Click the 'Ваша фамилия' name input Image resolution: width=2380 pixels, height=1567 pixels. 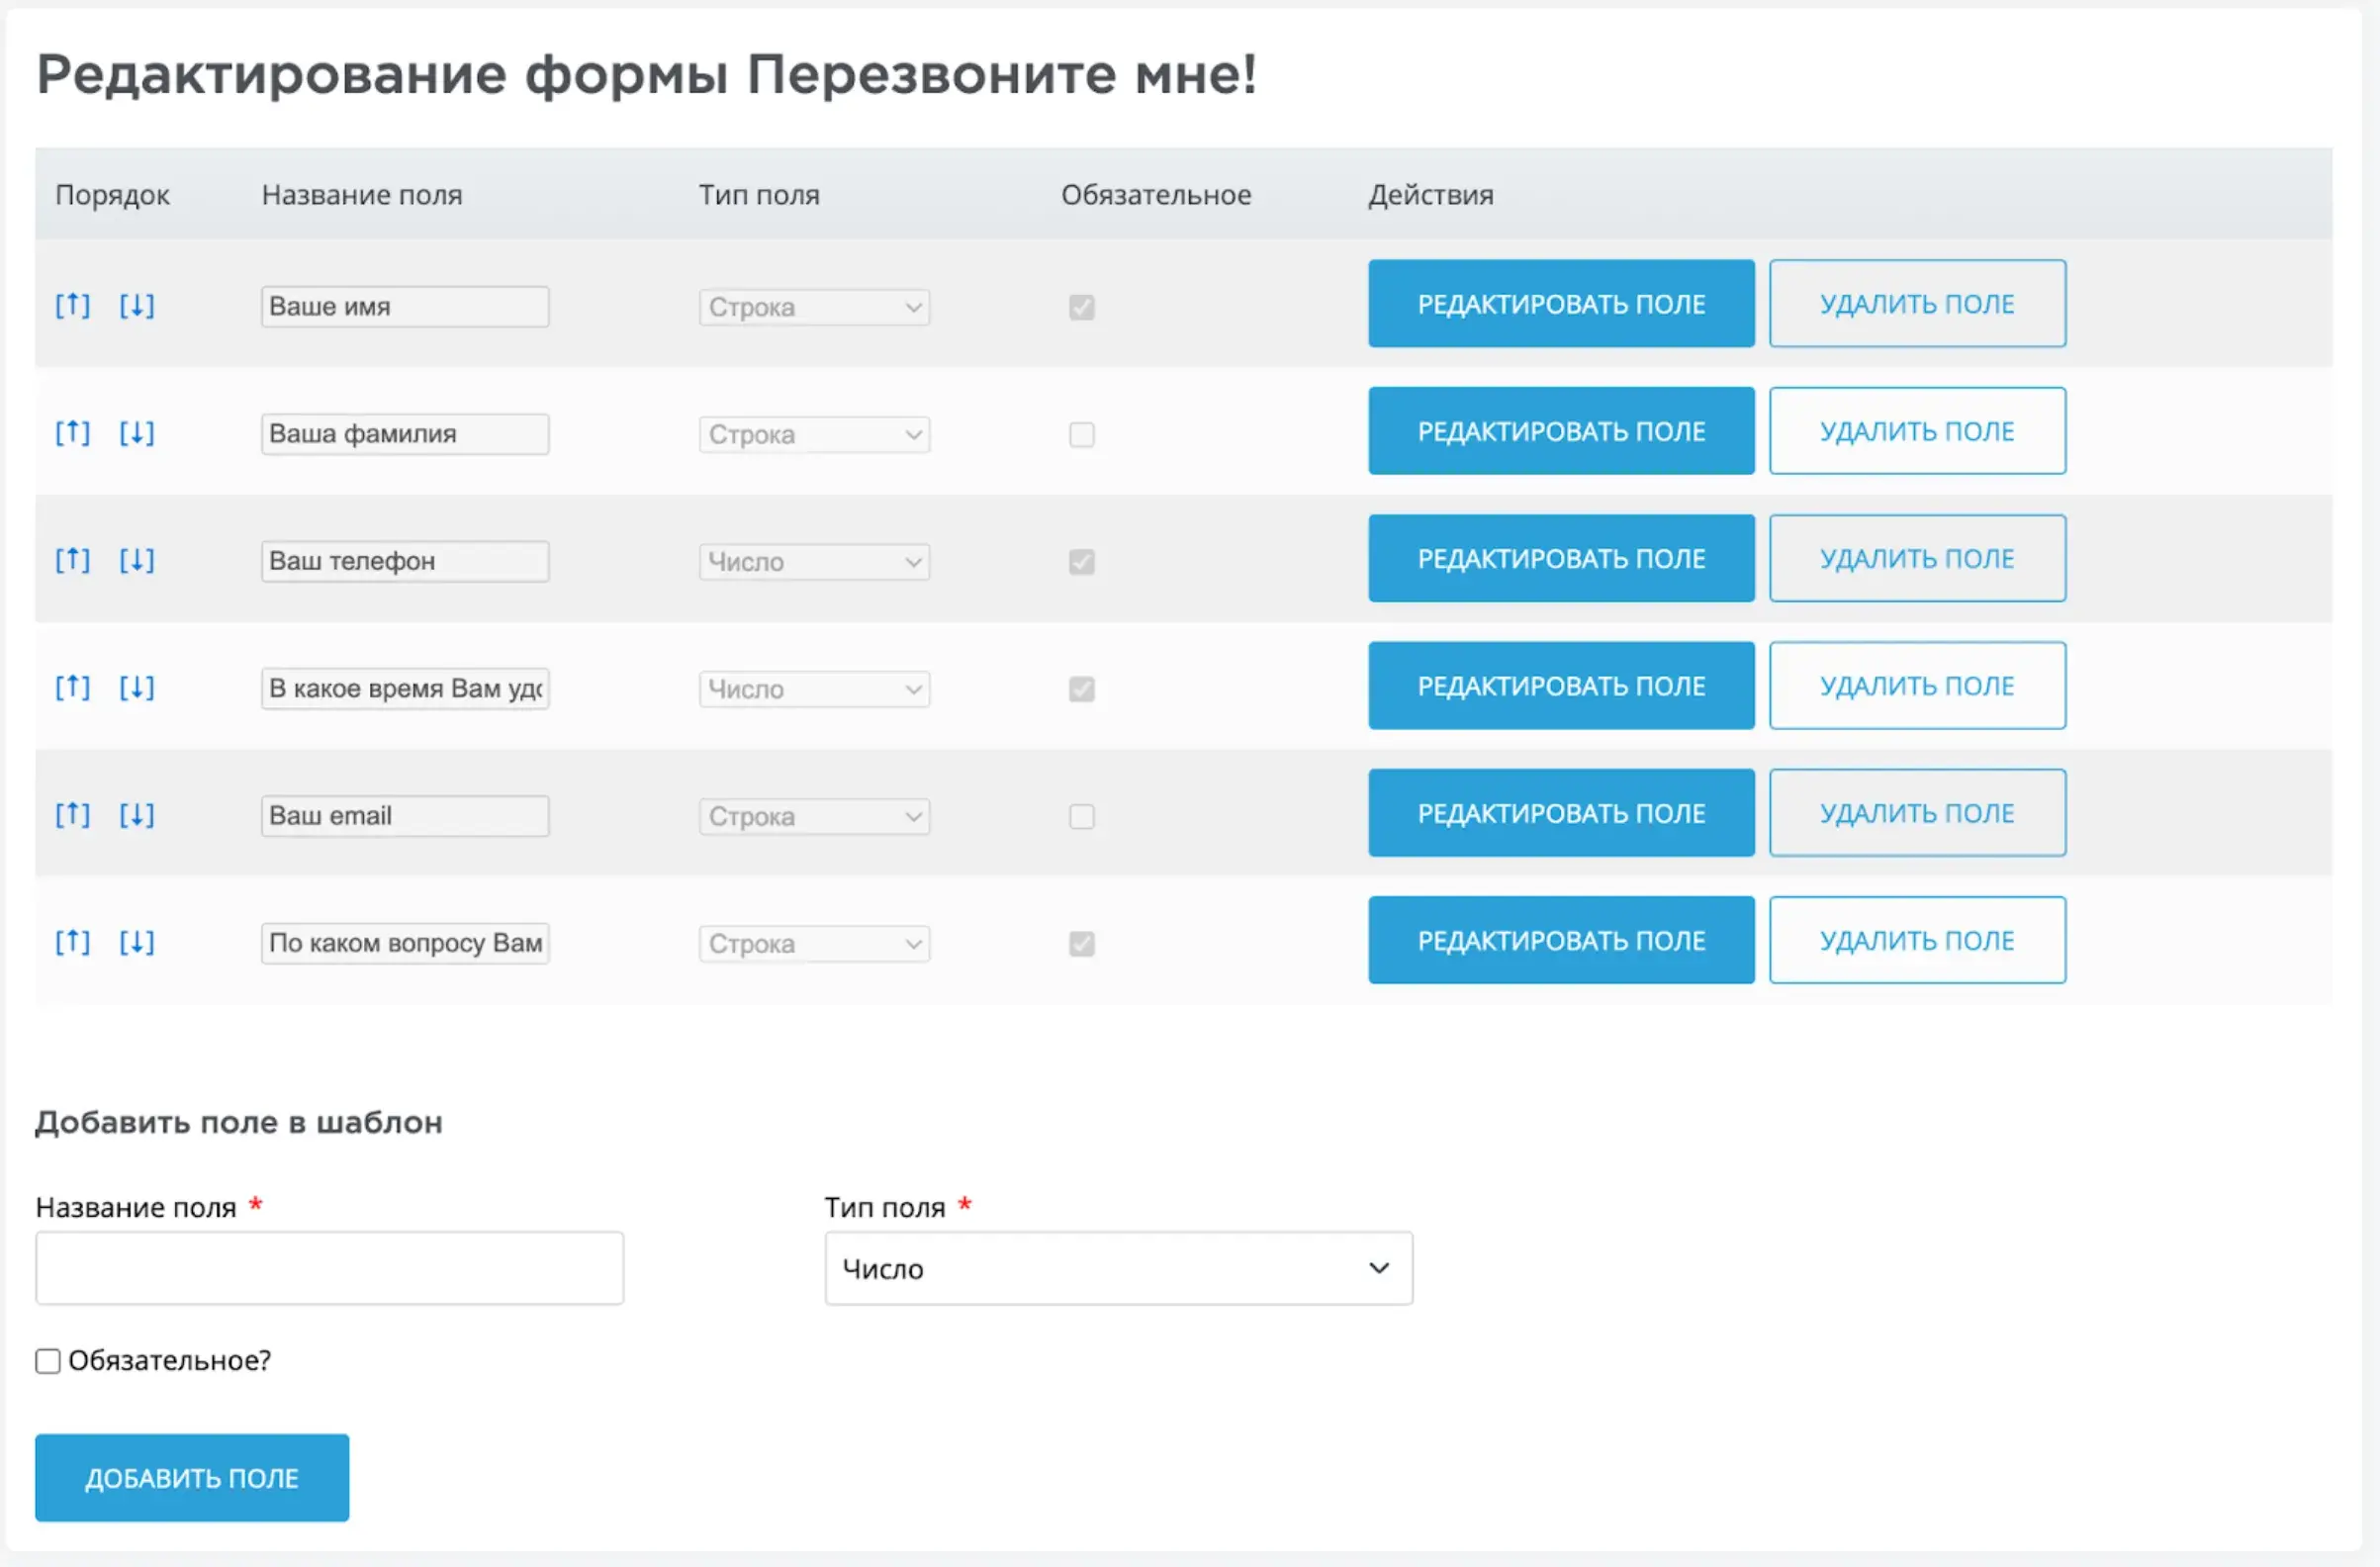click(x=405, y=434)
